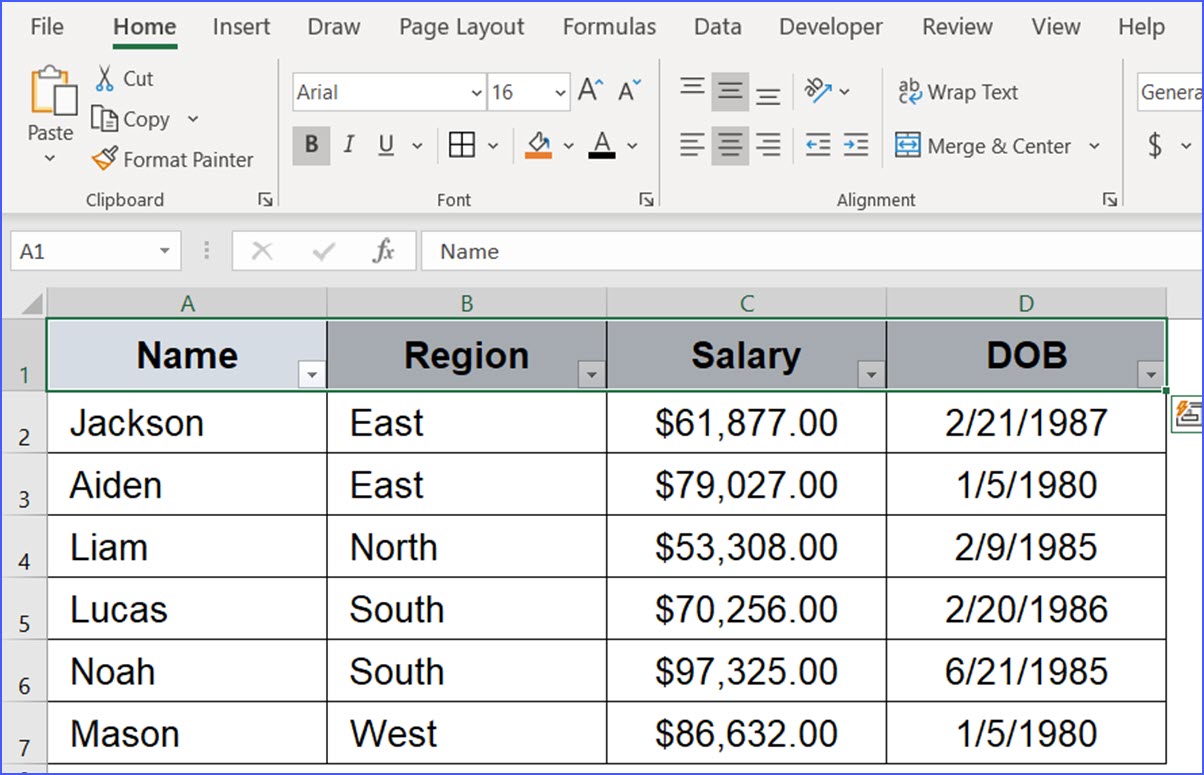Click the Quick Analysis icon beside table

[1187, 414]
